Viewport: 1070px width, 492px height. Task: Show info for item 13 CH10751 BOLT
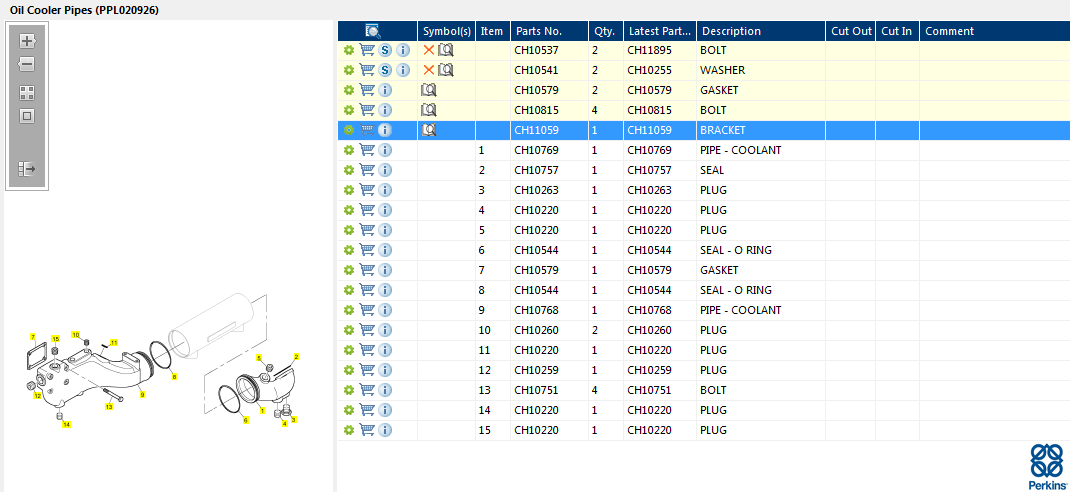tap(385, 390)
